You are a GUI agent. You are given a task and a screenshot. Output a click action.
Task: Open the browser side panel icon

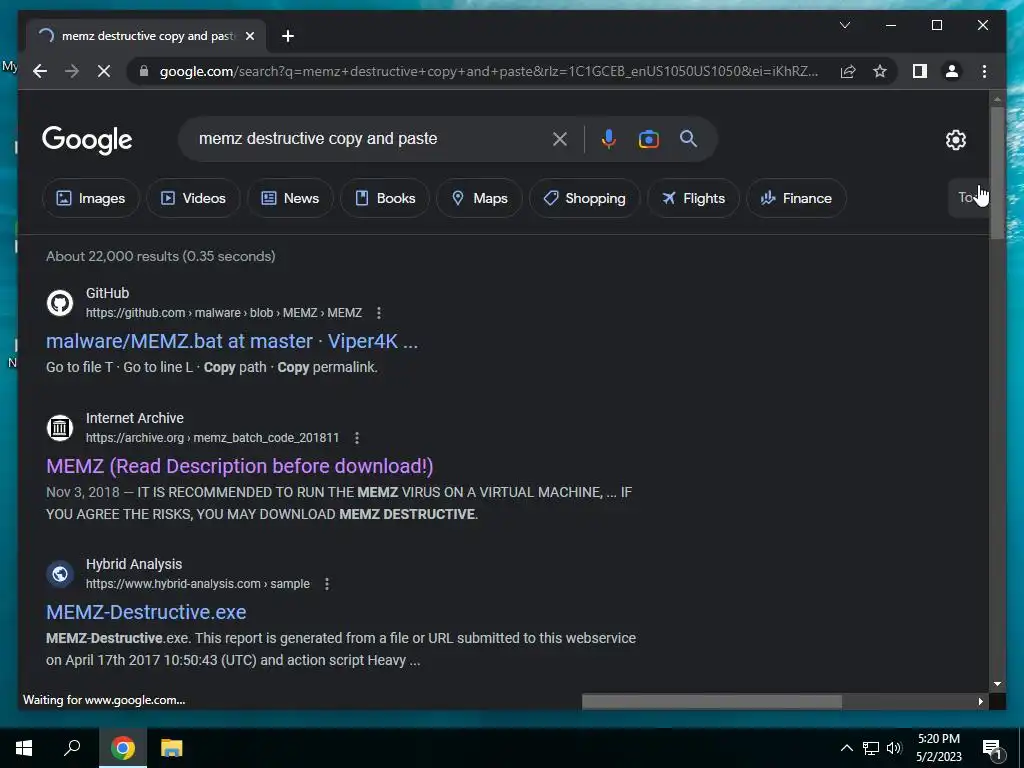920,71
